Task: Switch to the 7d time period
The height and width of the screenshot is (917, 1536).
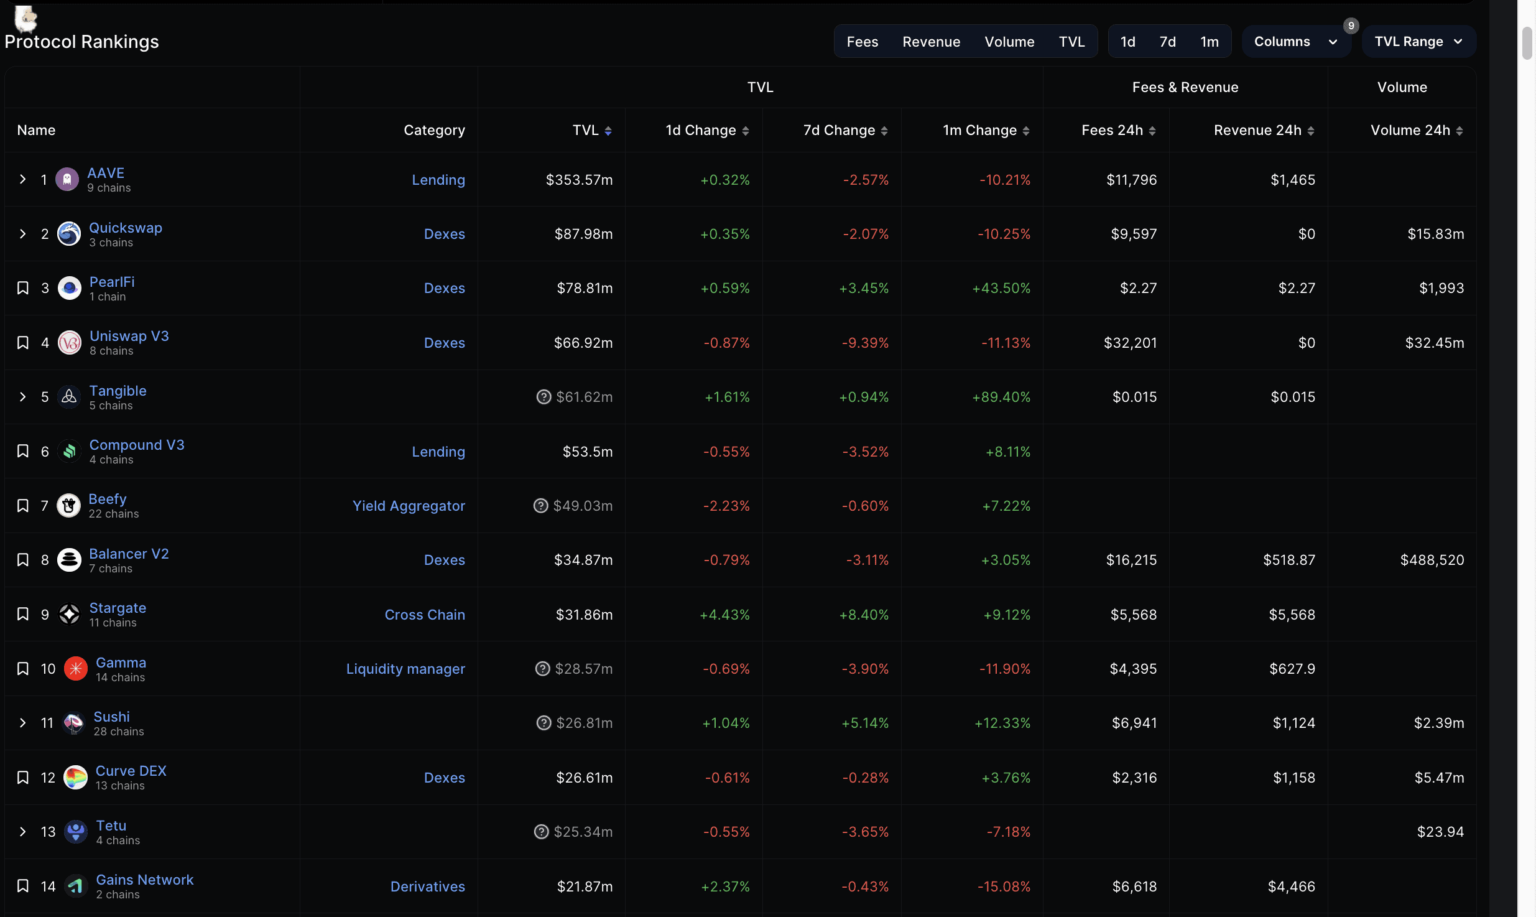Action: [x=1168, y=42]
